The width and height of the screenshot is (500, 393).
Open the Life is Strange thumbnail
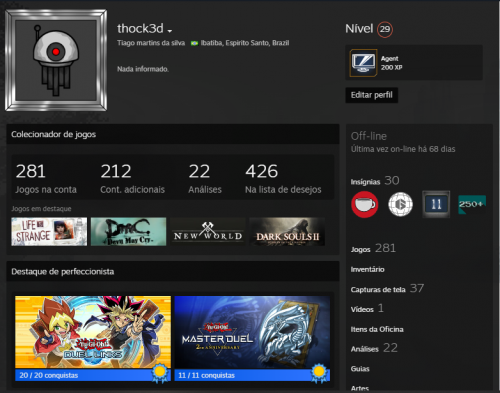[49, 232]
